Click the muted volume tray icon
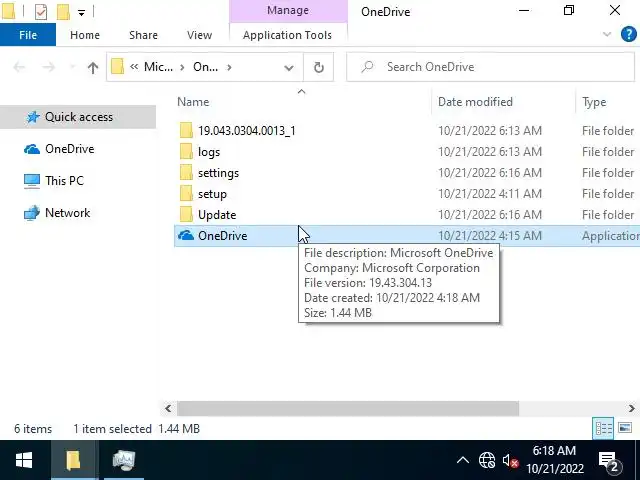This screenshot has height=480, width=640. [x=510, y=460]
